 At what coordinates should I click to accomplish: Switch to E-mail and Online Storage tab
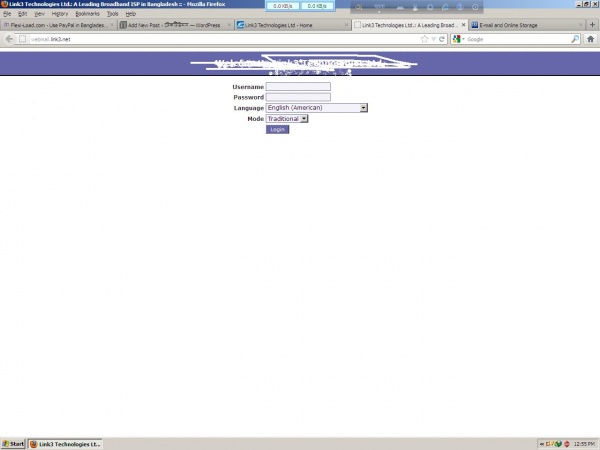point(527,25)
